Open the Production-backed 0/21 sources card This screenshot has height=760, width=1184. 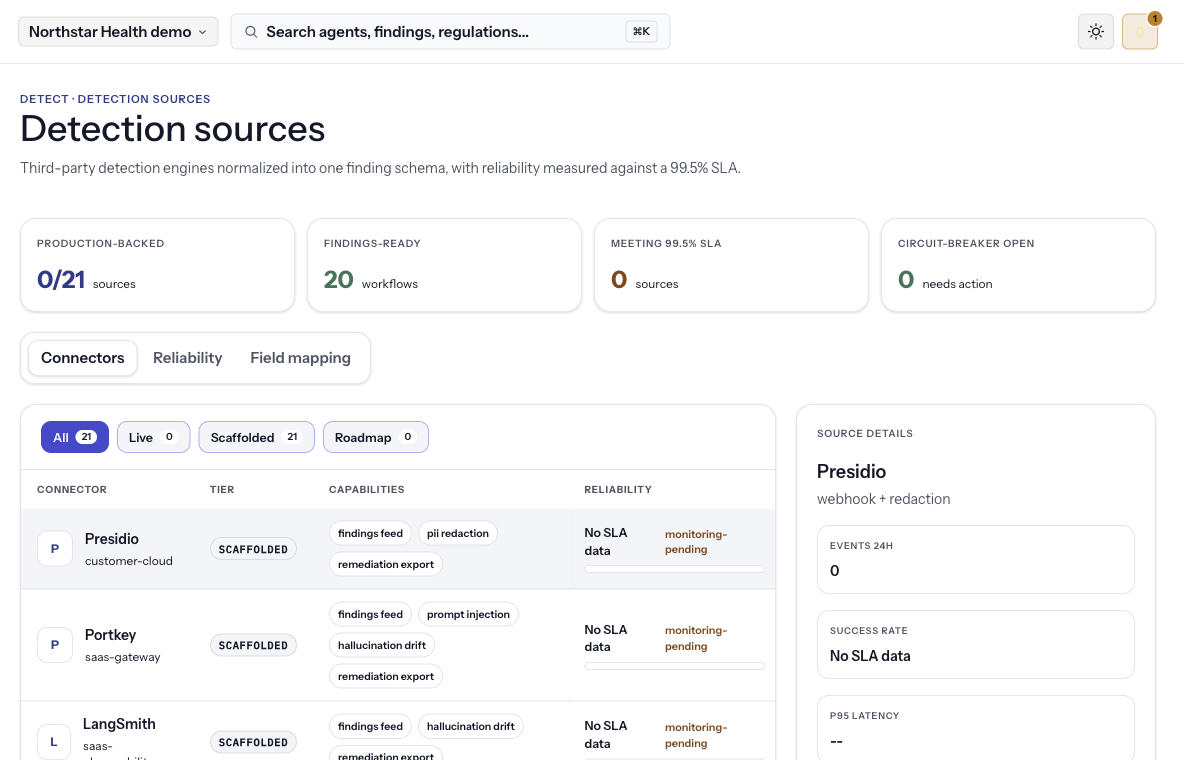[157, 265]
